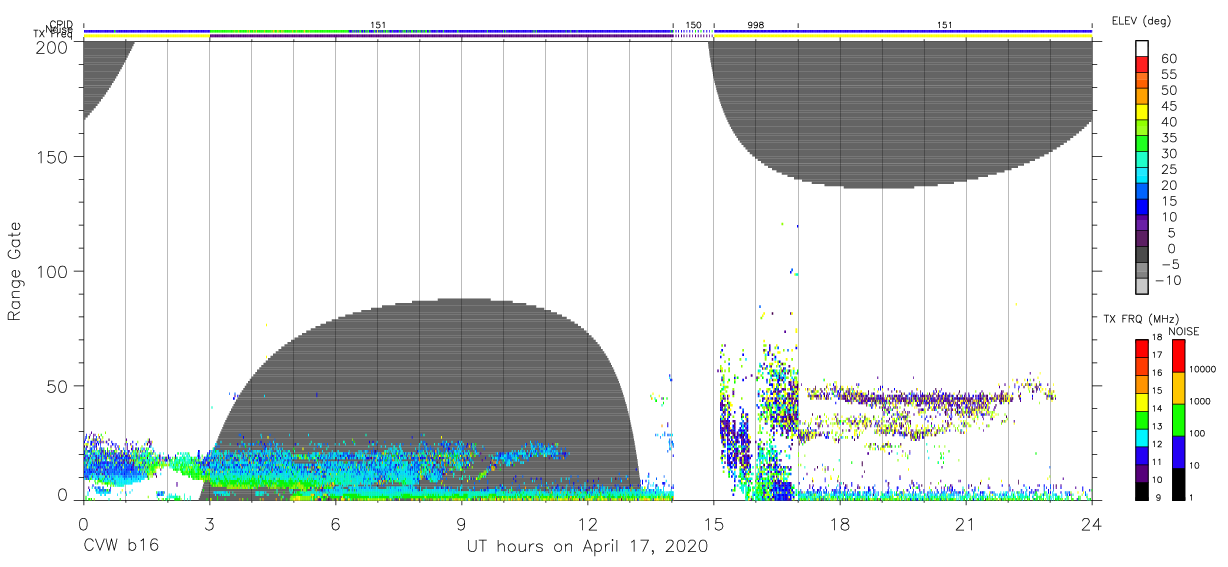This screenshot has height=567, width=1228.
Task: Pick the green segment of the NOISE bar
Action: [x=1177, y=420]
